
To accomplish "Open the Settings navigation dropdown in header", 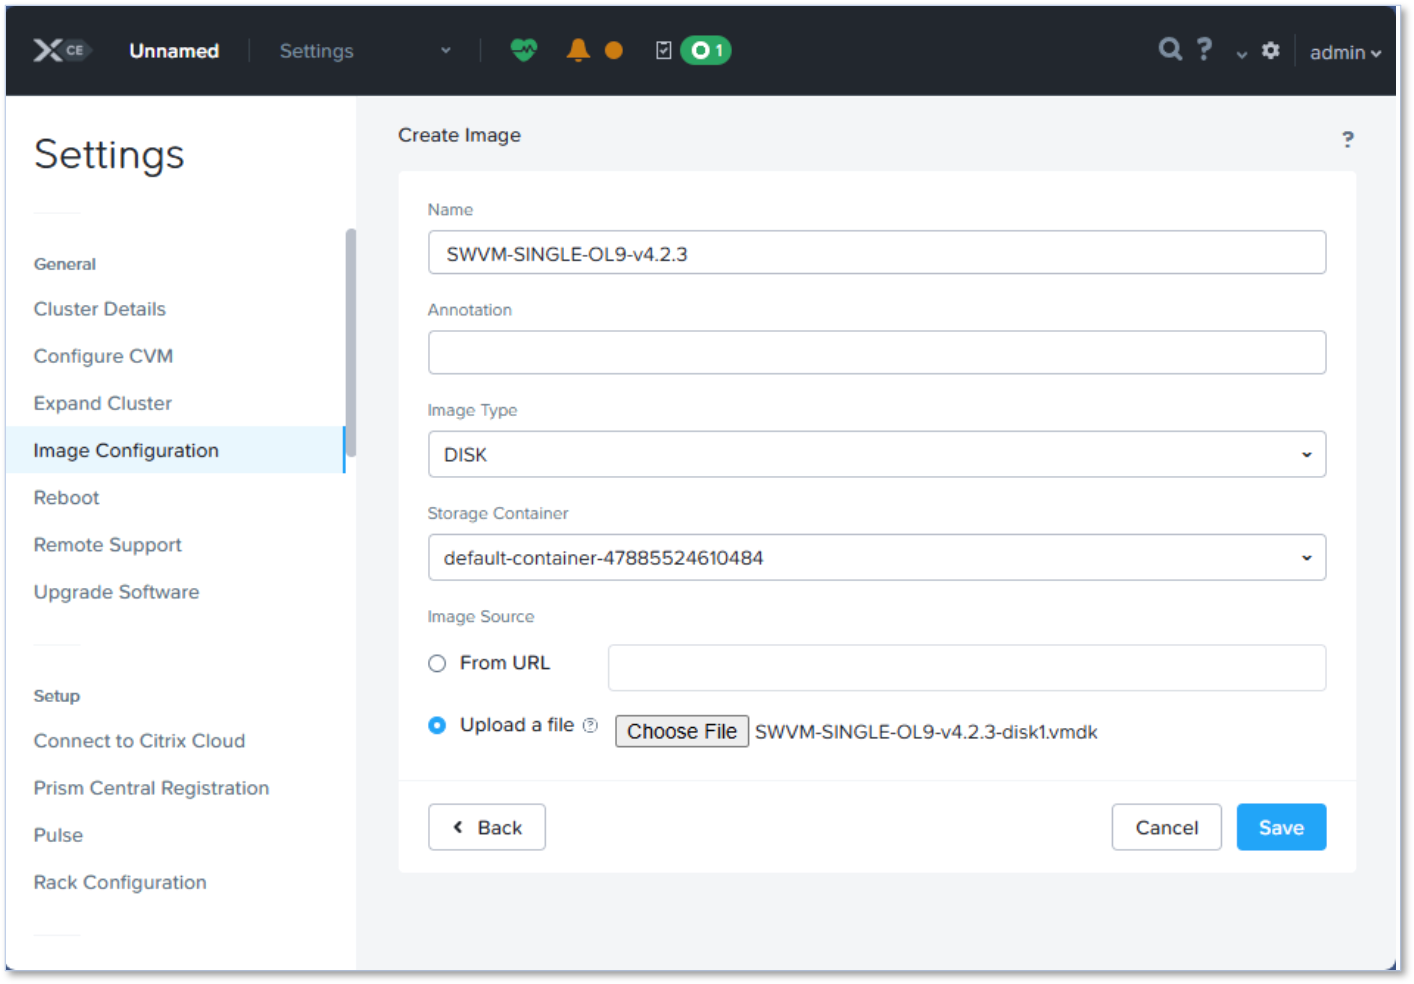I will [364, 51].
